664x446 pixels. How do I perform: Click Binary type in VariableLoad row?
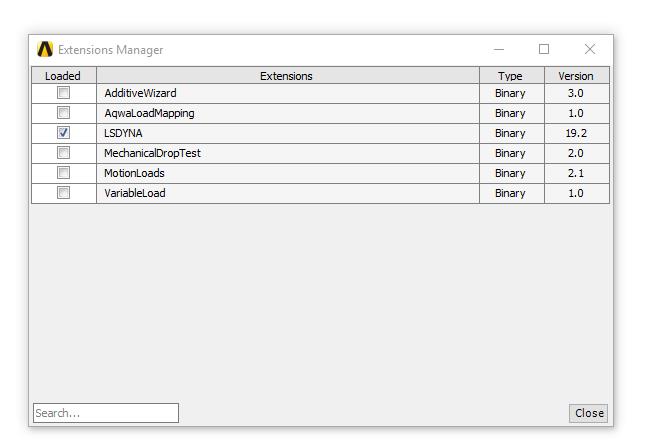tap(510, 194)
